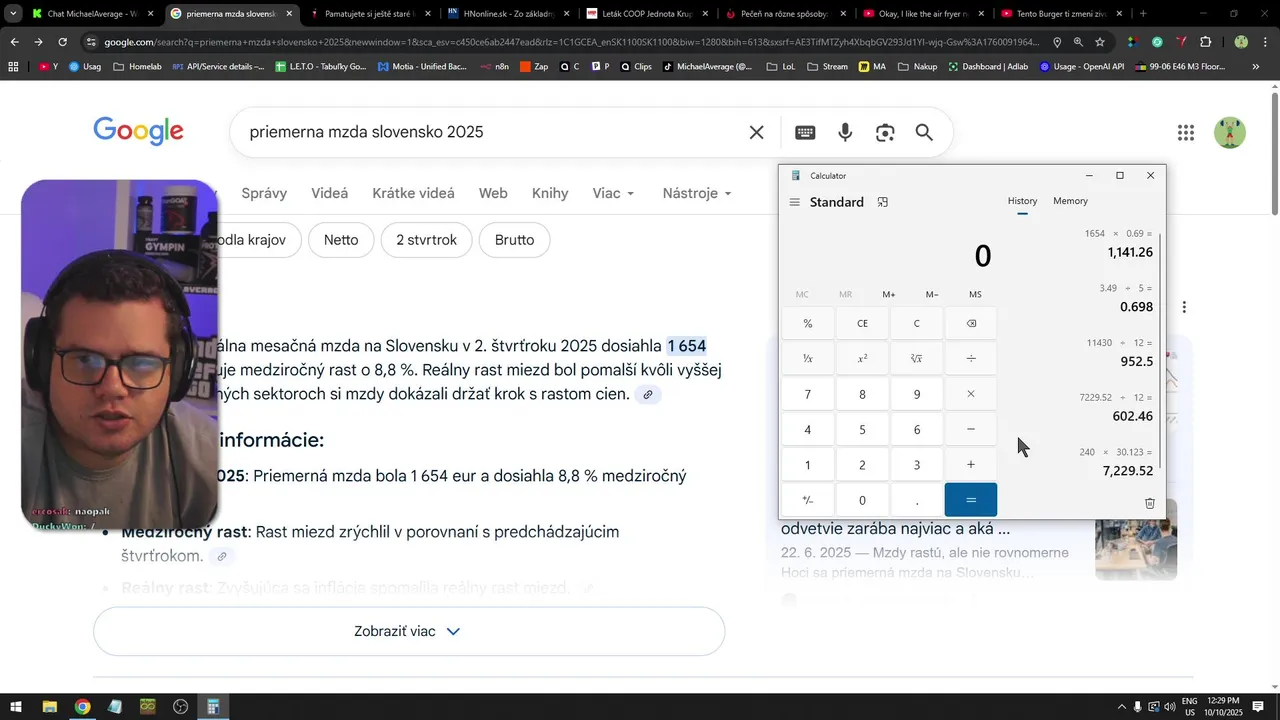This screenshot has height=720, width=1280.
Task: Go back in Chrome
Action: pos(14,42)
